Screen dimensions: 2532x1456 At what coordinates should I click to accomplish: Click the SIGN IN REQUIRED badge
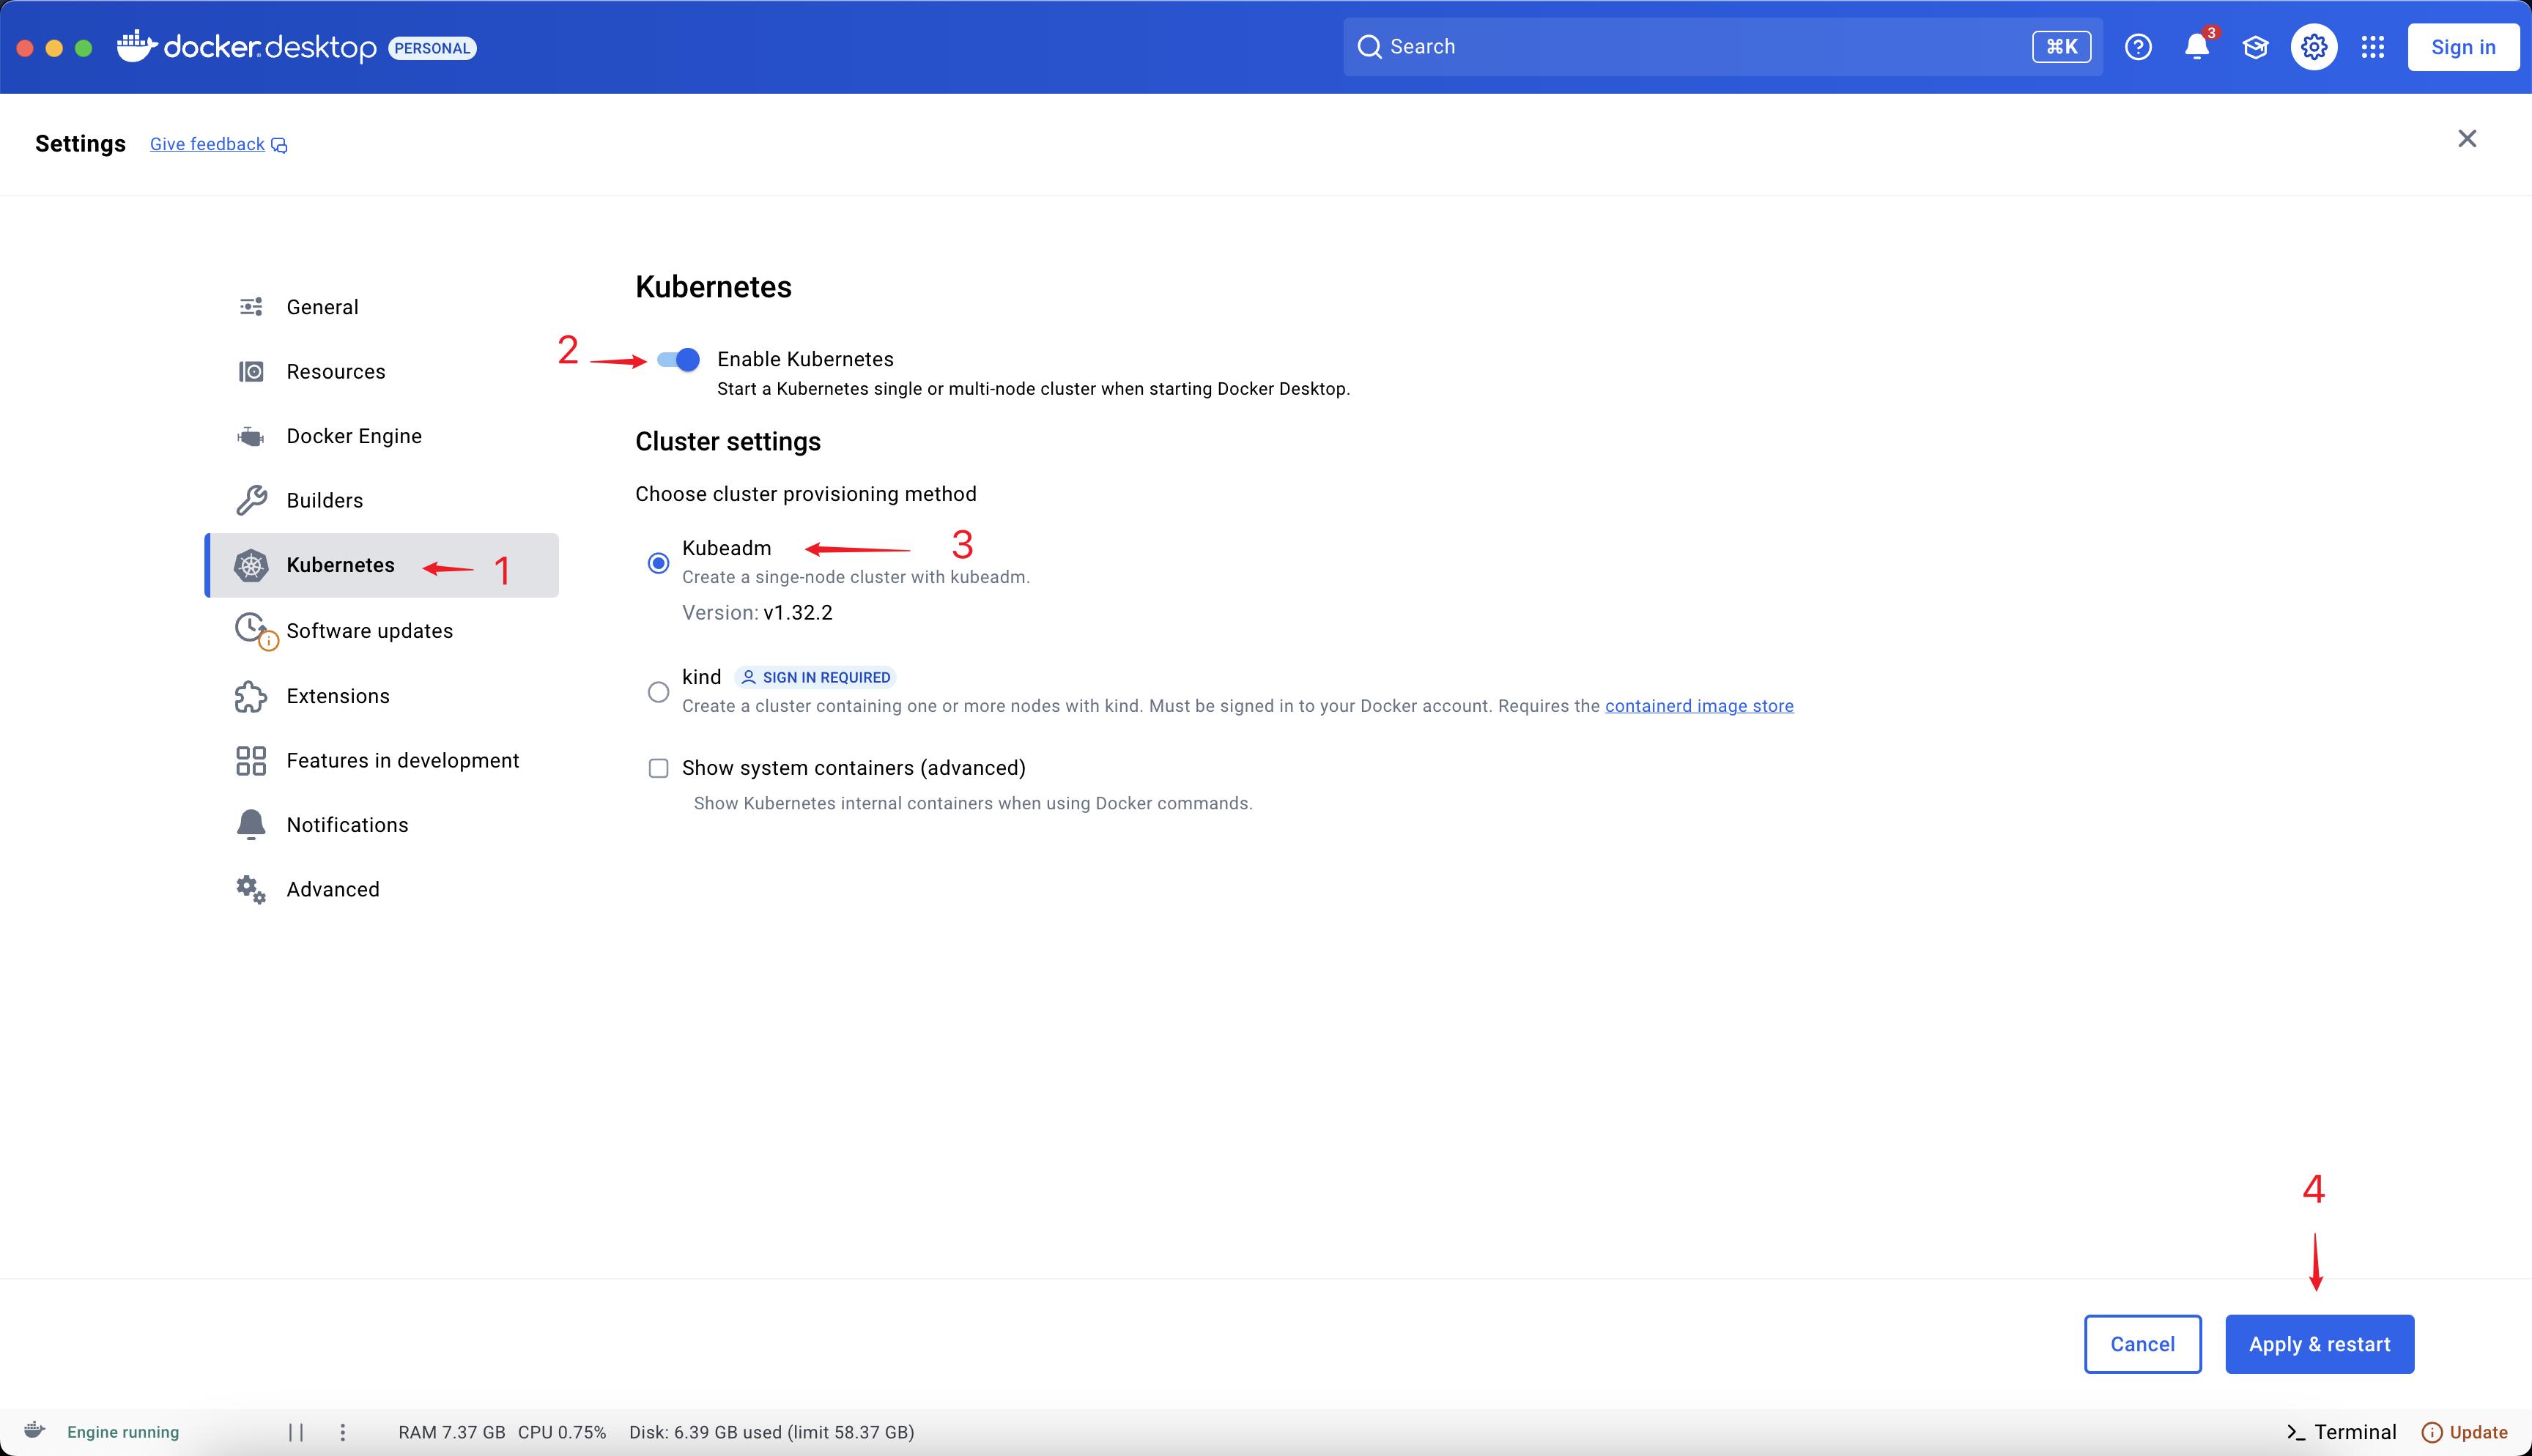point(815,677)
